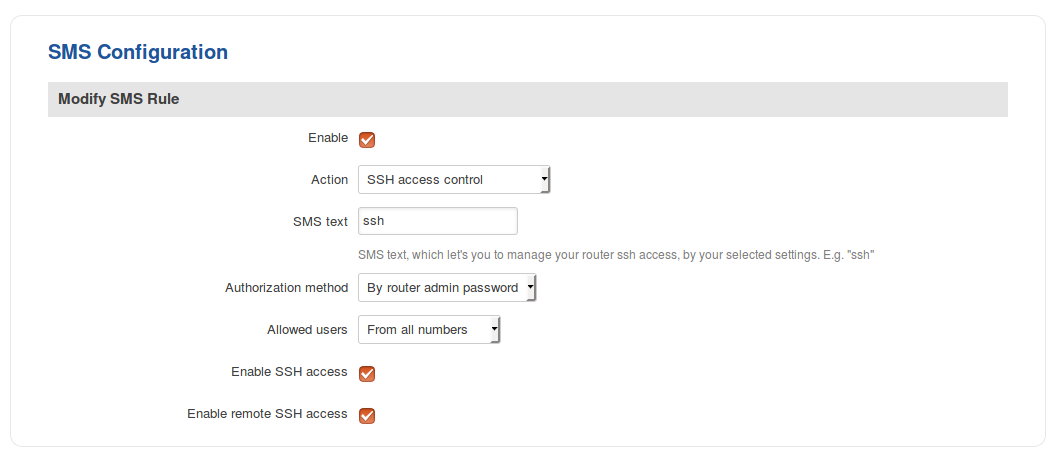
Task: Click the "Enable SSH access" label text
Action: coord(289,372)
